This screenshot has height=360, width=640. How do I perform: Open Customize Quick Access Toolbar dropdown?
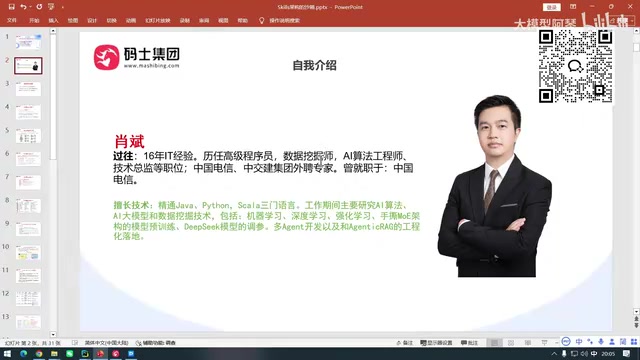coord(62,7)
